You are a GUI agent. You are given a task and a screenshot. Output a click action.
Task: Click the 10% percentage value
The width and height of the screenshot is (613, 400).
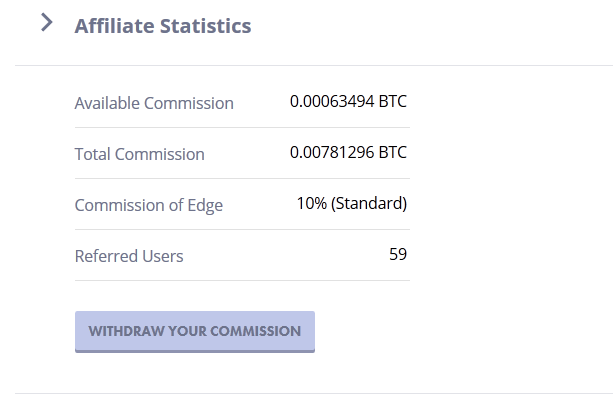311,204
